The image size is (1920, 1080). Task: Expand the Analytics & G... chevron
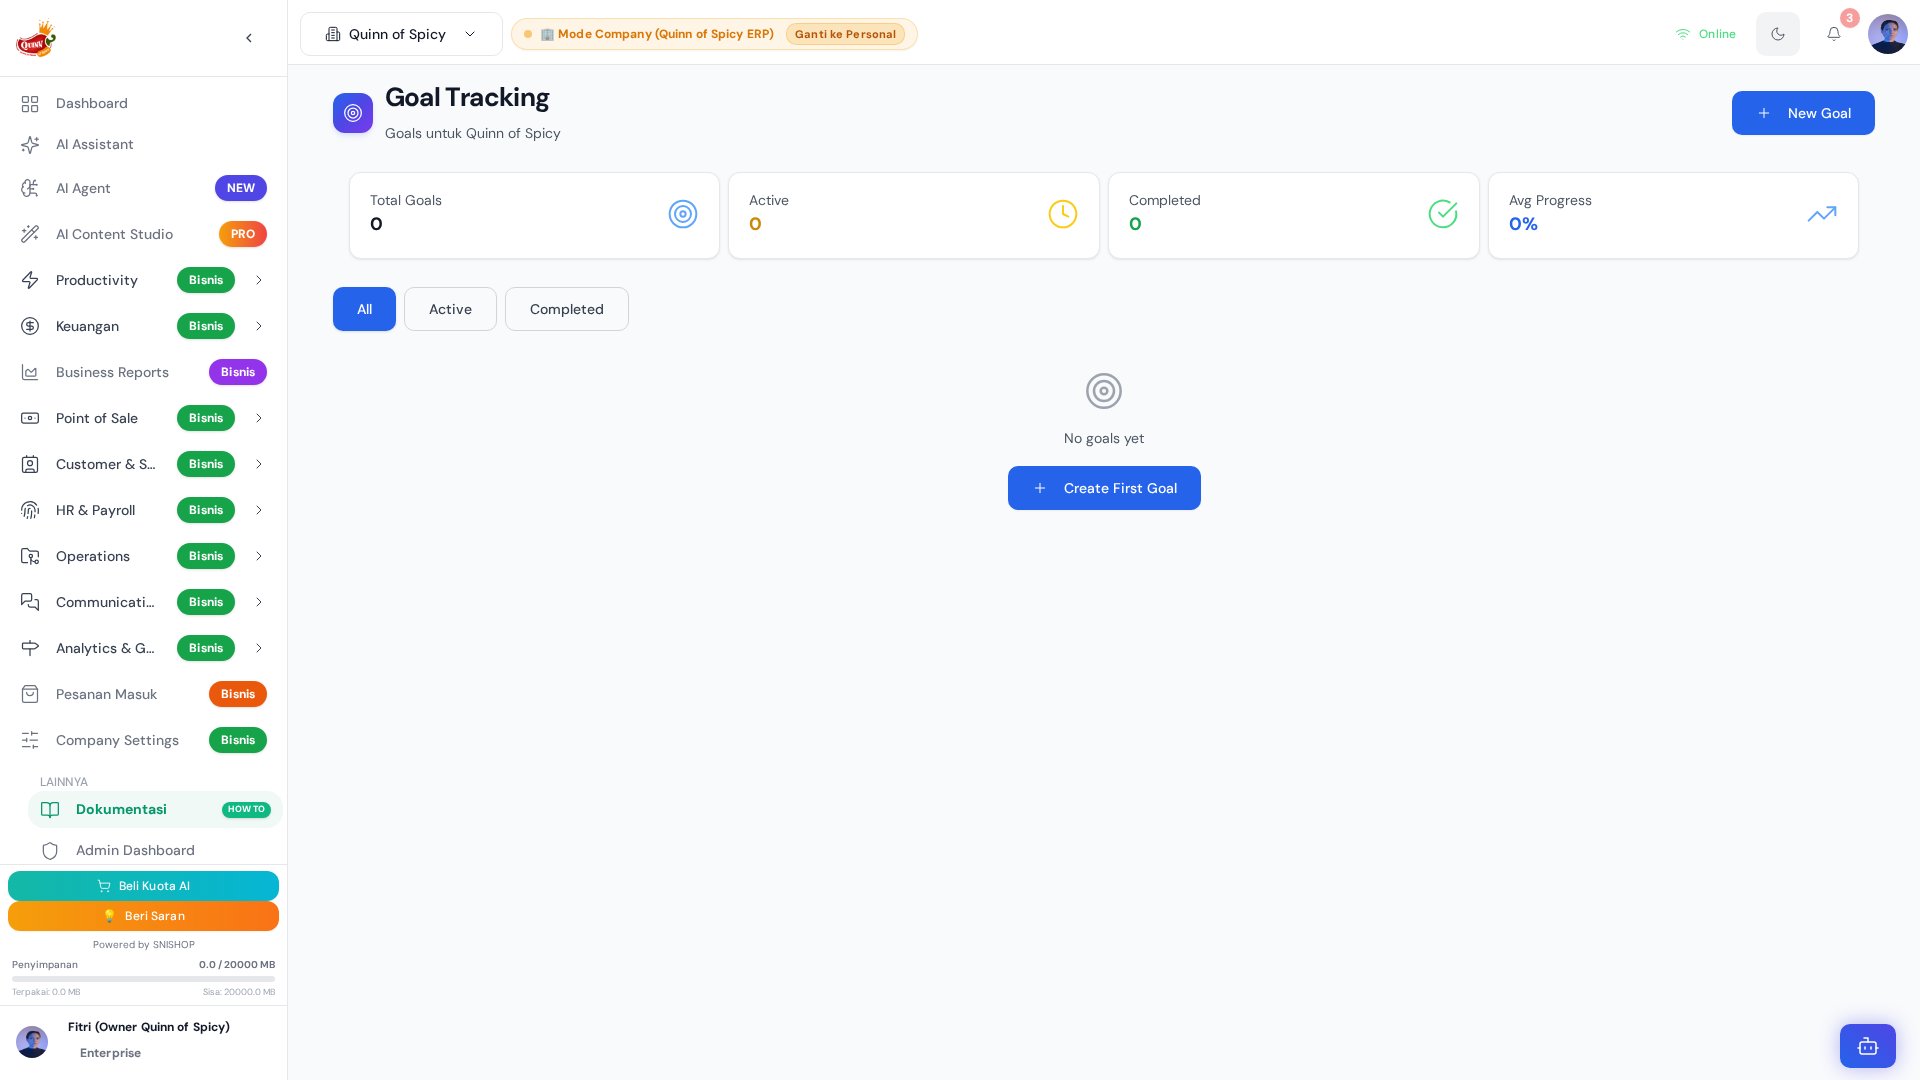point(259,648)
